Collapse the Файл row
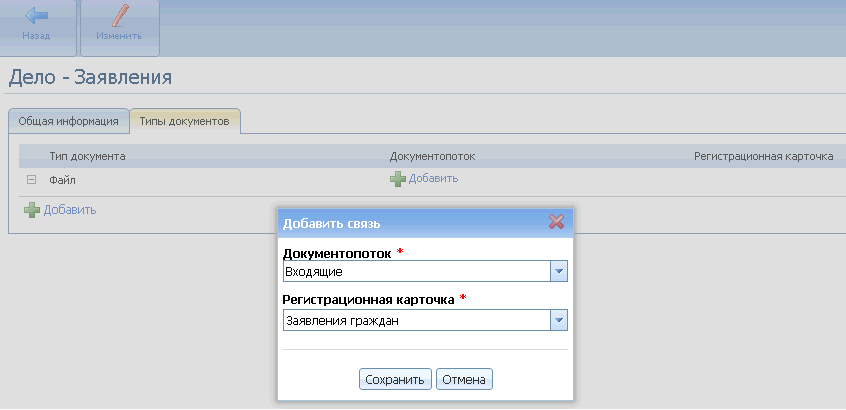The width and height of the screenshot is (846, 410). (x=31, y=180)
